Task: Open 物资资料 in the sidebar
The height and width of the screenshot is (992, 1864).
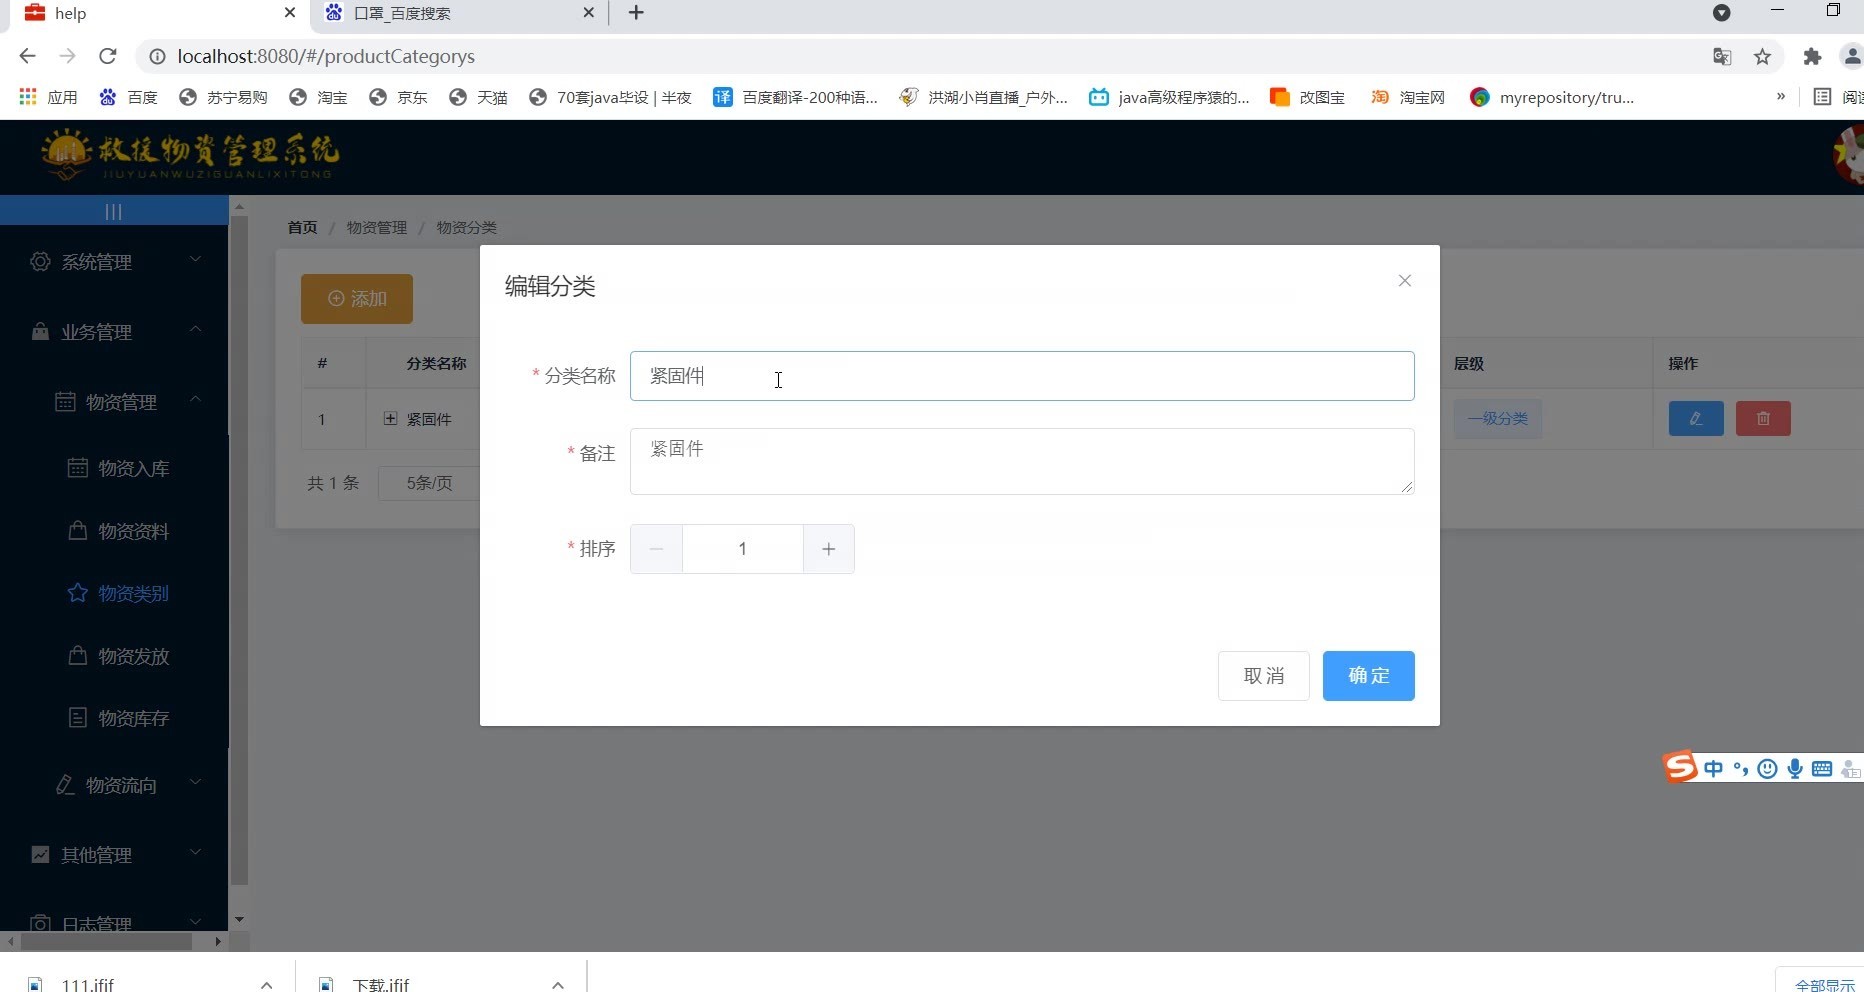Action: (118, 531)
